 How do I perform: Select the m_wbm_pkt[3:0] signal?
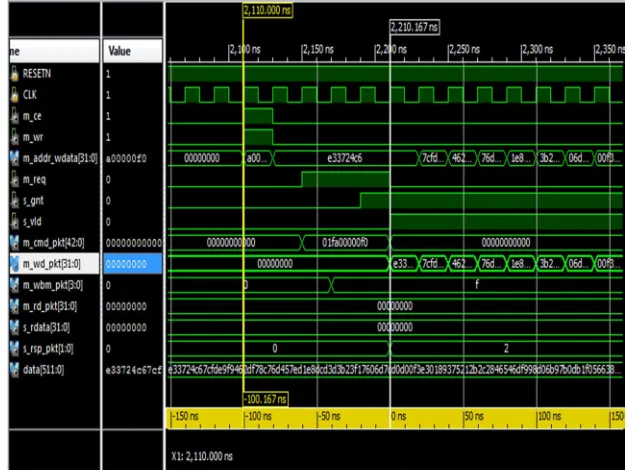pos(52,285)
